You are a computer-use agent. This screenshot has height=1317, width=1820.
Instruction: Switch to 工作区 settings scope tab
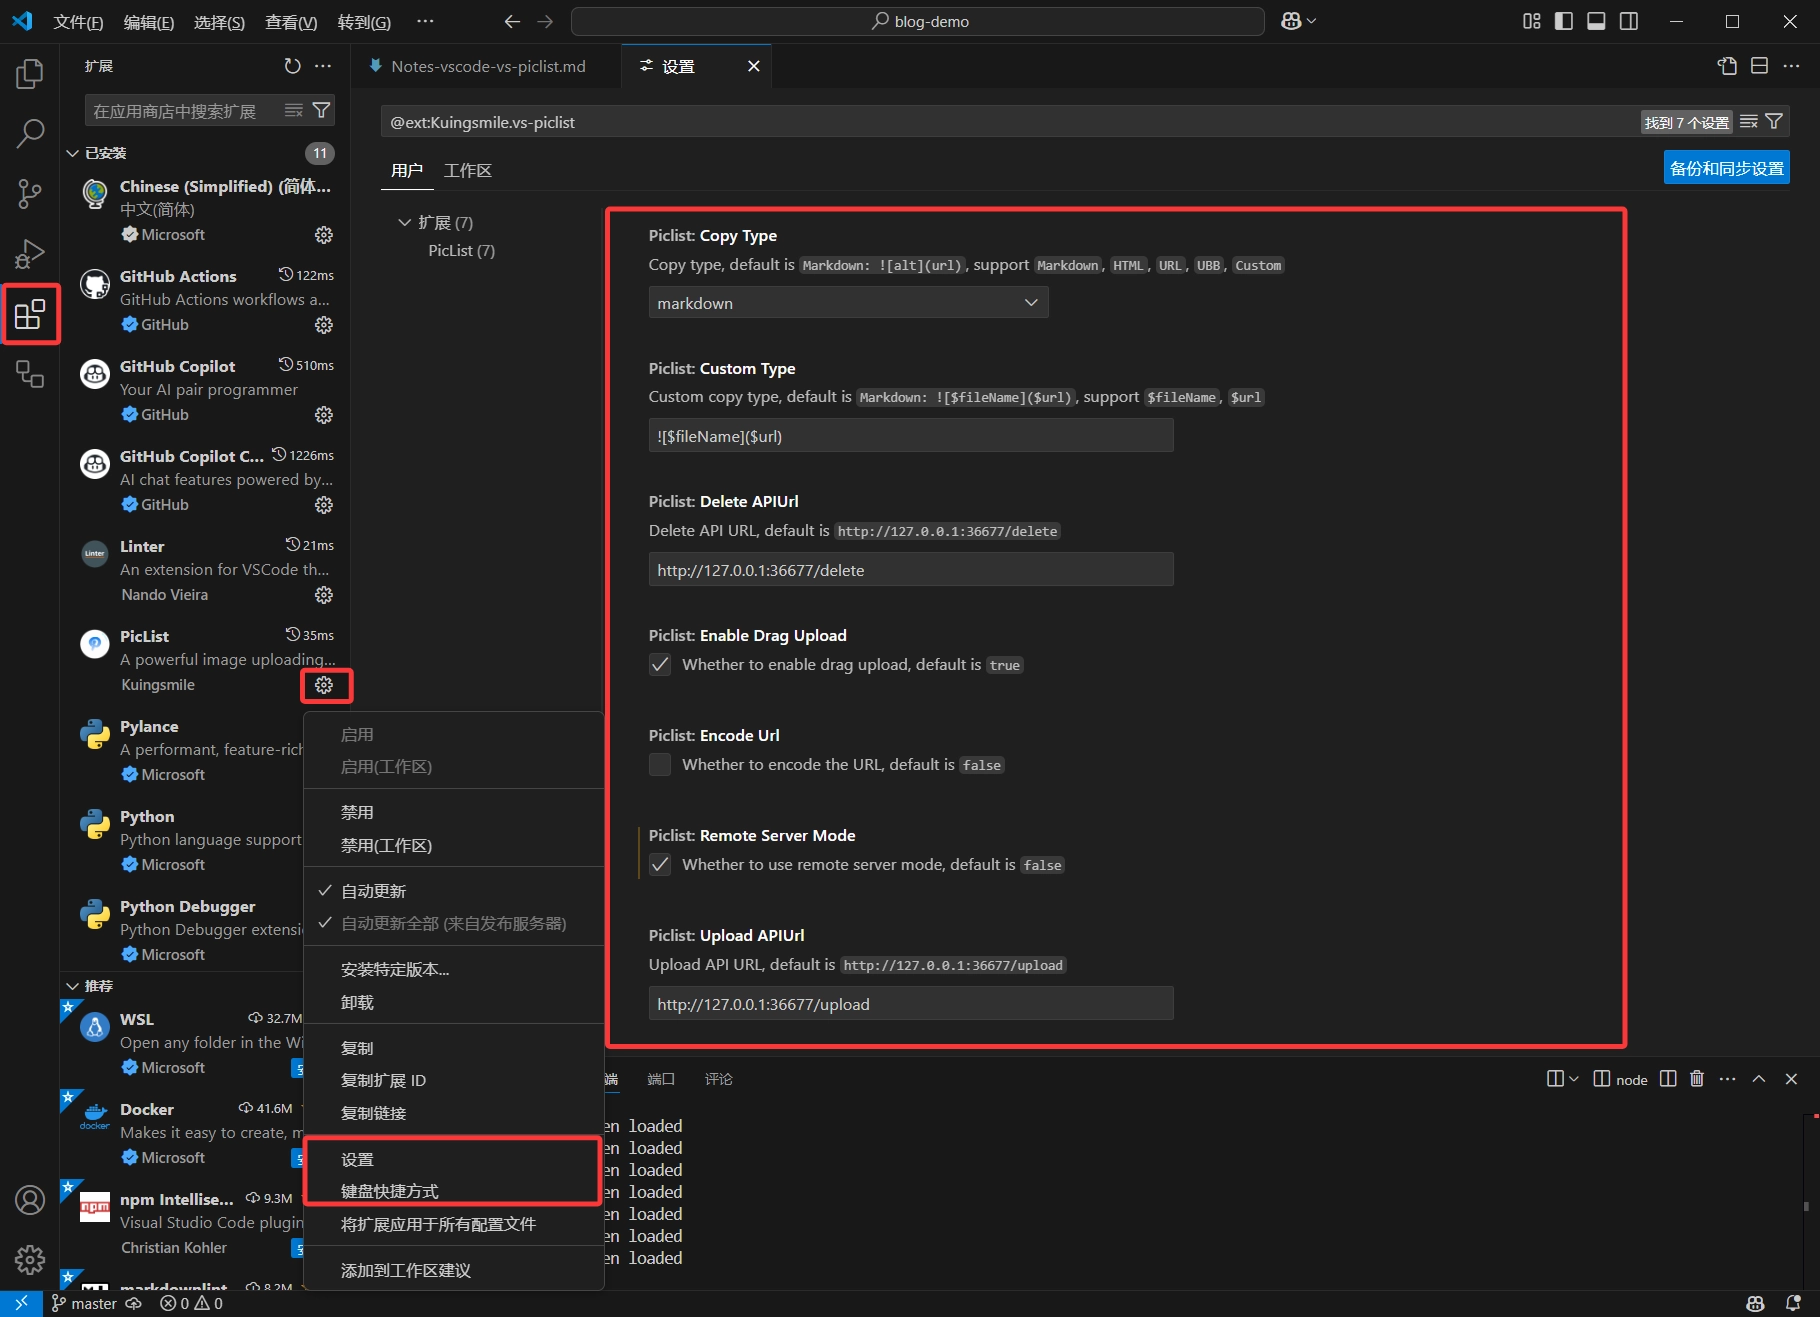(467, 170)
